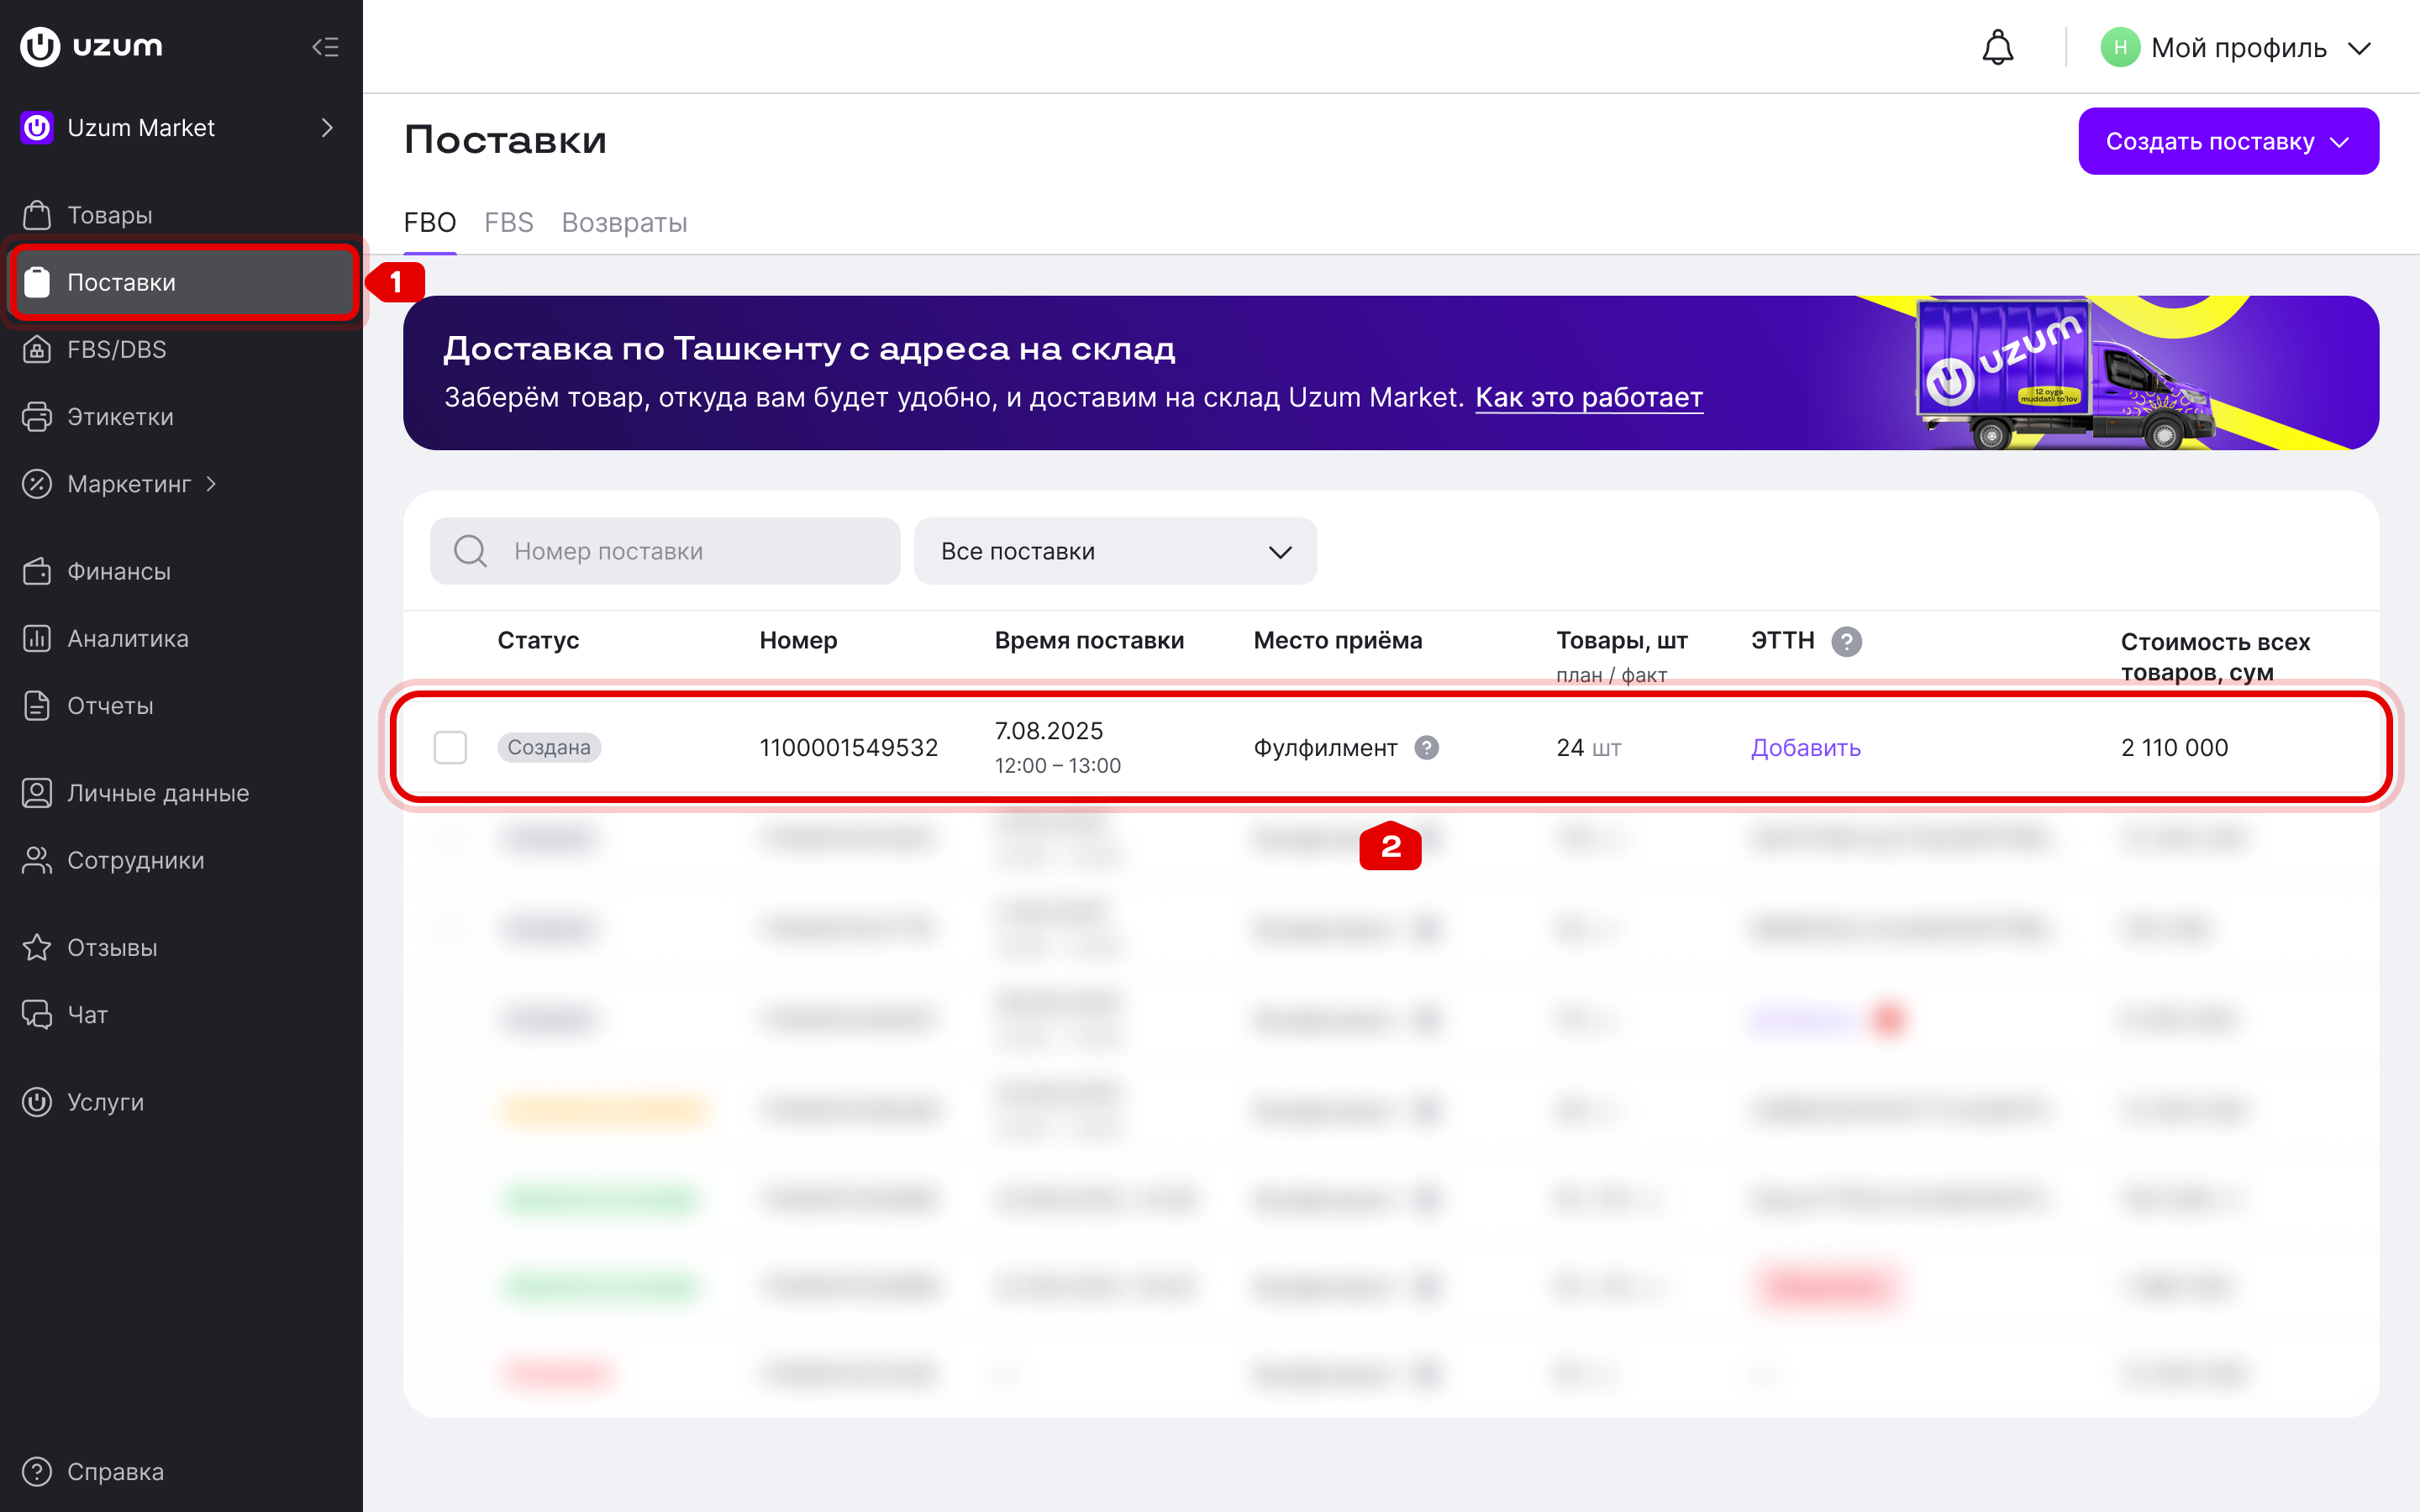2420x1512 pixels.
Task: Click the Создана status badge
Action: 549,747
